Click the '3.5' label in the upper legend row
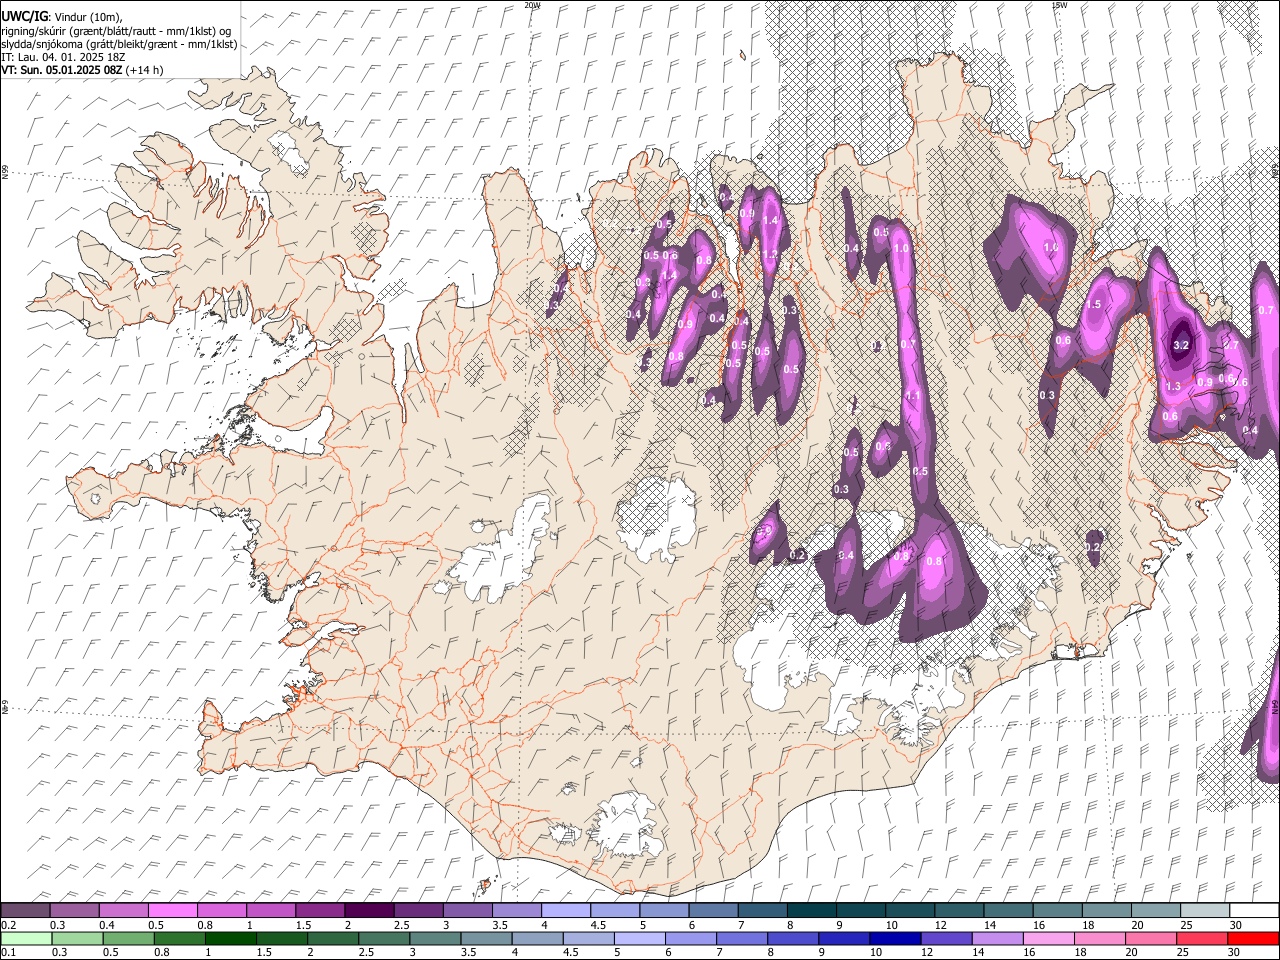This screenshot has width=1280, height=960. coord(499,925)
